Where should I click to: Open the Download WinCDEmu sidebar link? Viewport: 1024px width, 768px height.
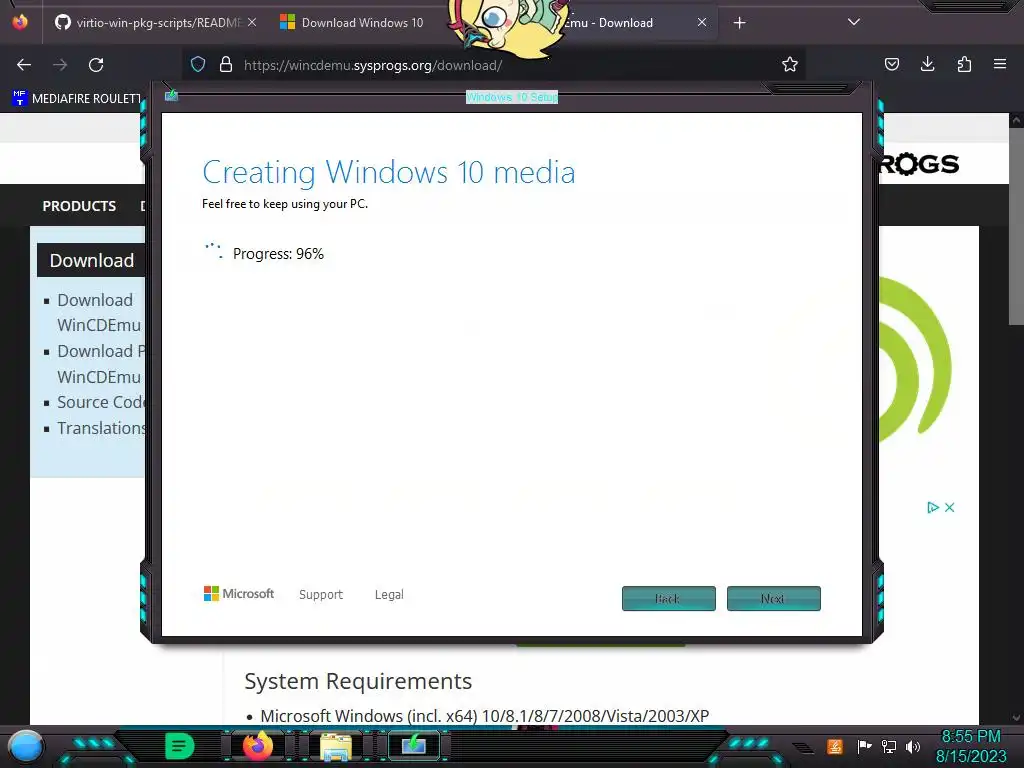[x=99, y=312]
